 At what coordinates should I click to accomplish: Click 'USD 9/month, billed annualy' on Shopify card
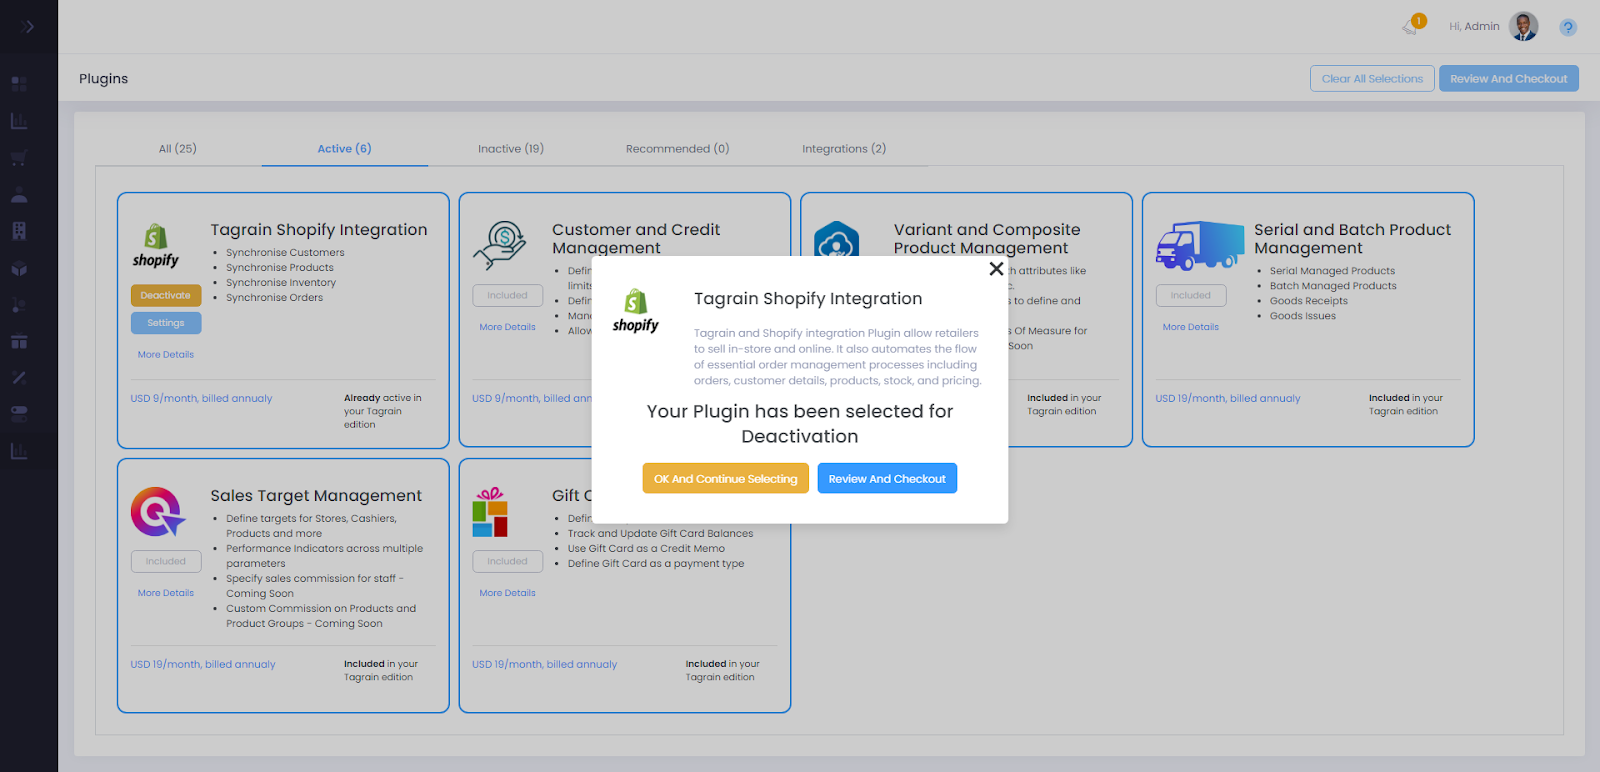(201, 398)
